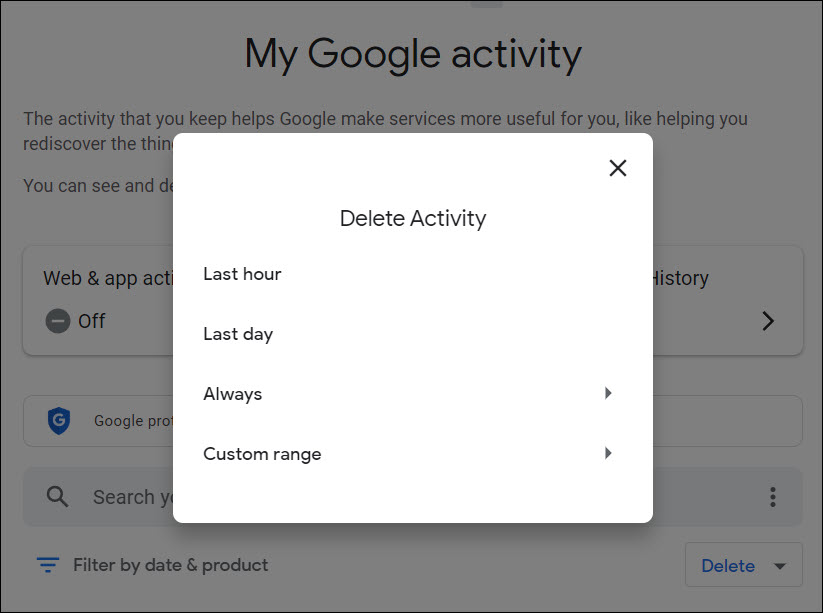Expand the Always option submenu arrow
Image resolution: width=823 pixels, height=613 pixels.
coord(608,393)
